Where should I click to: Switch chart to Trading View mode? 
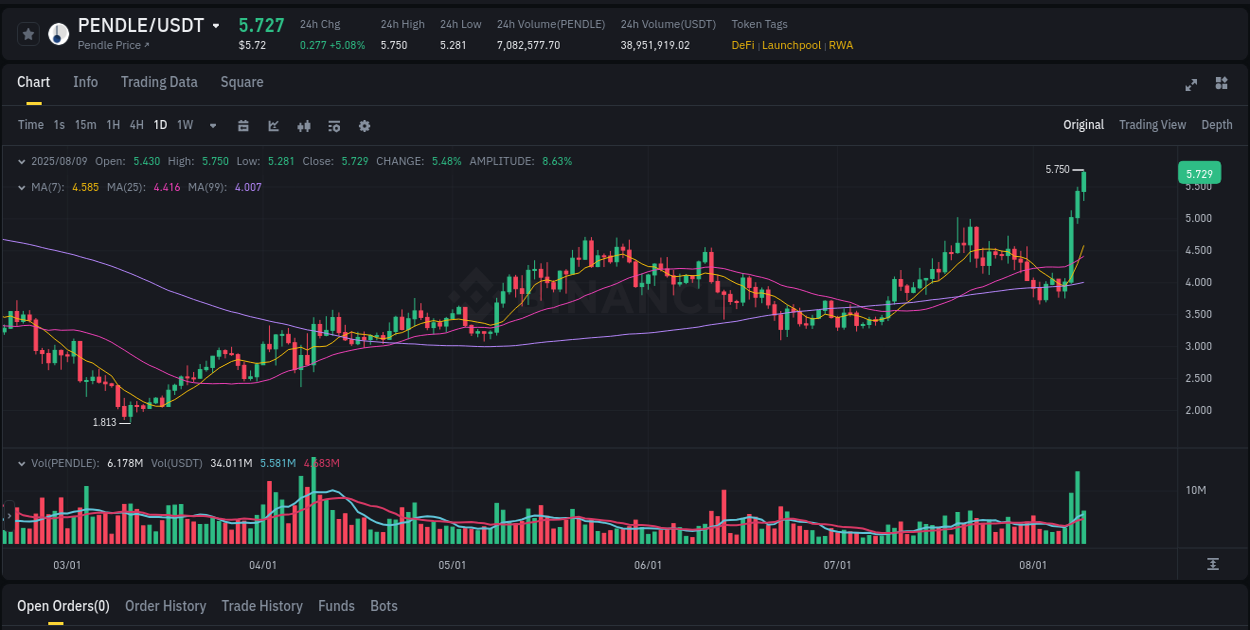pos(1152,125)
